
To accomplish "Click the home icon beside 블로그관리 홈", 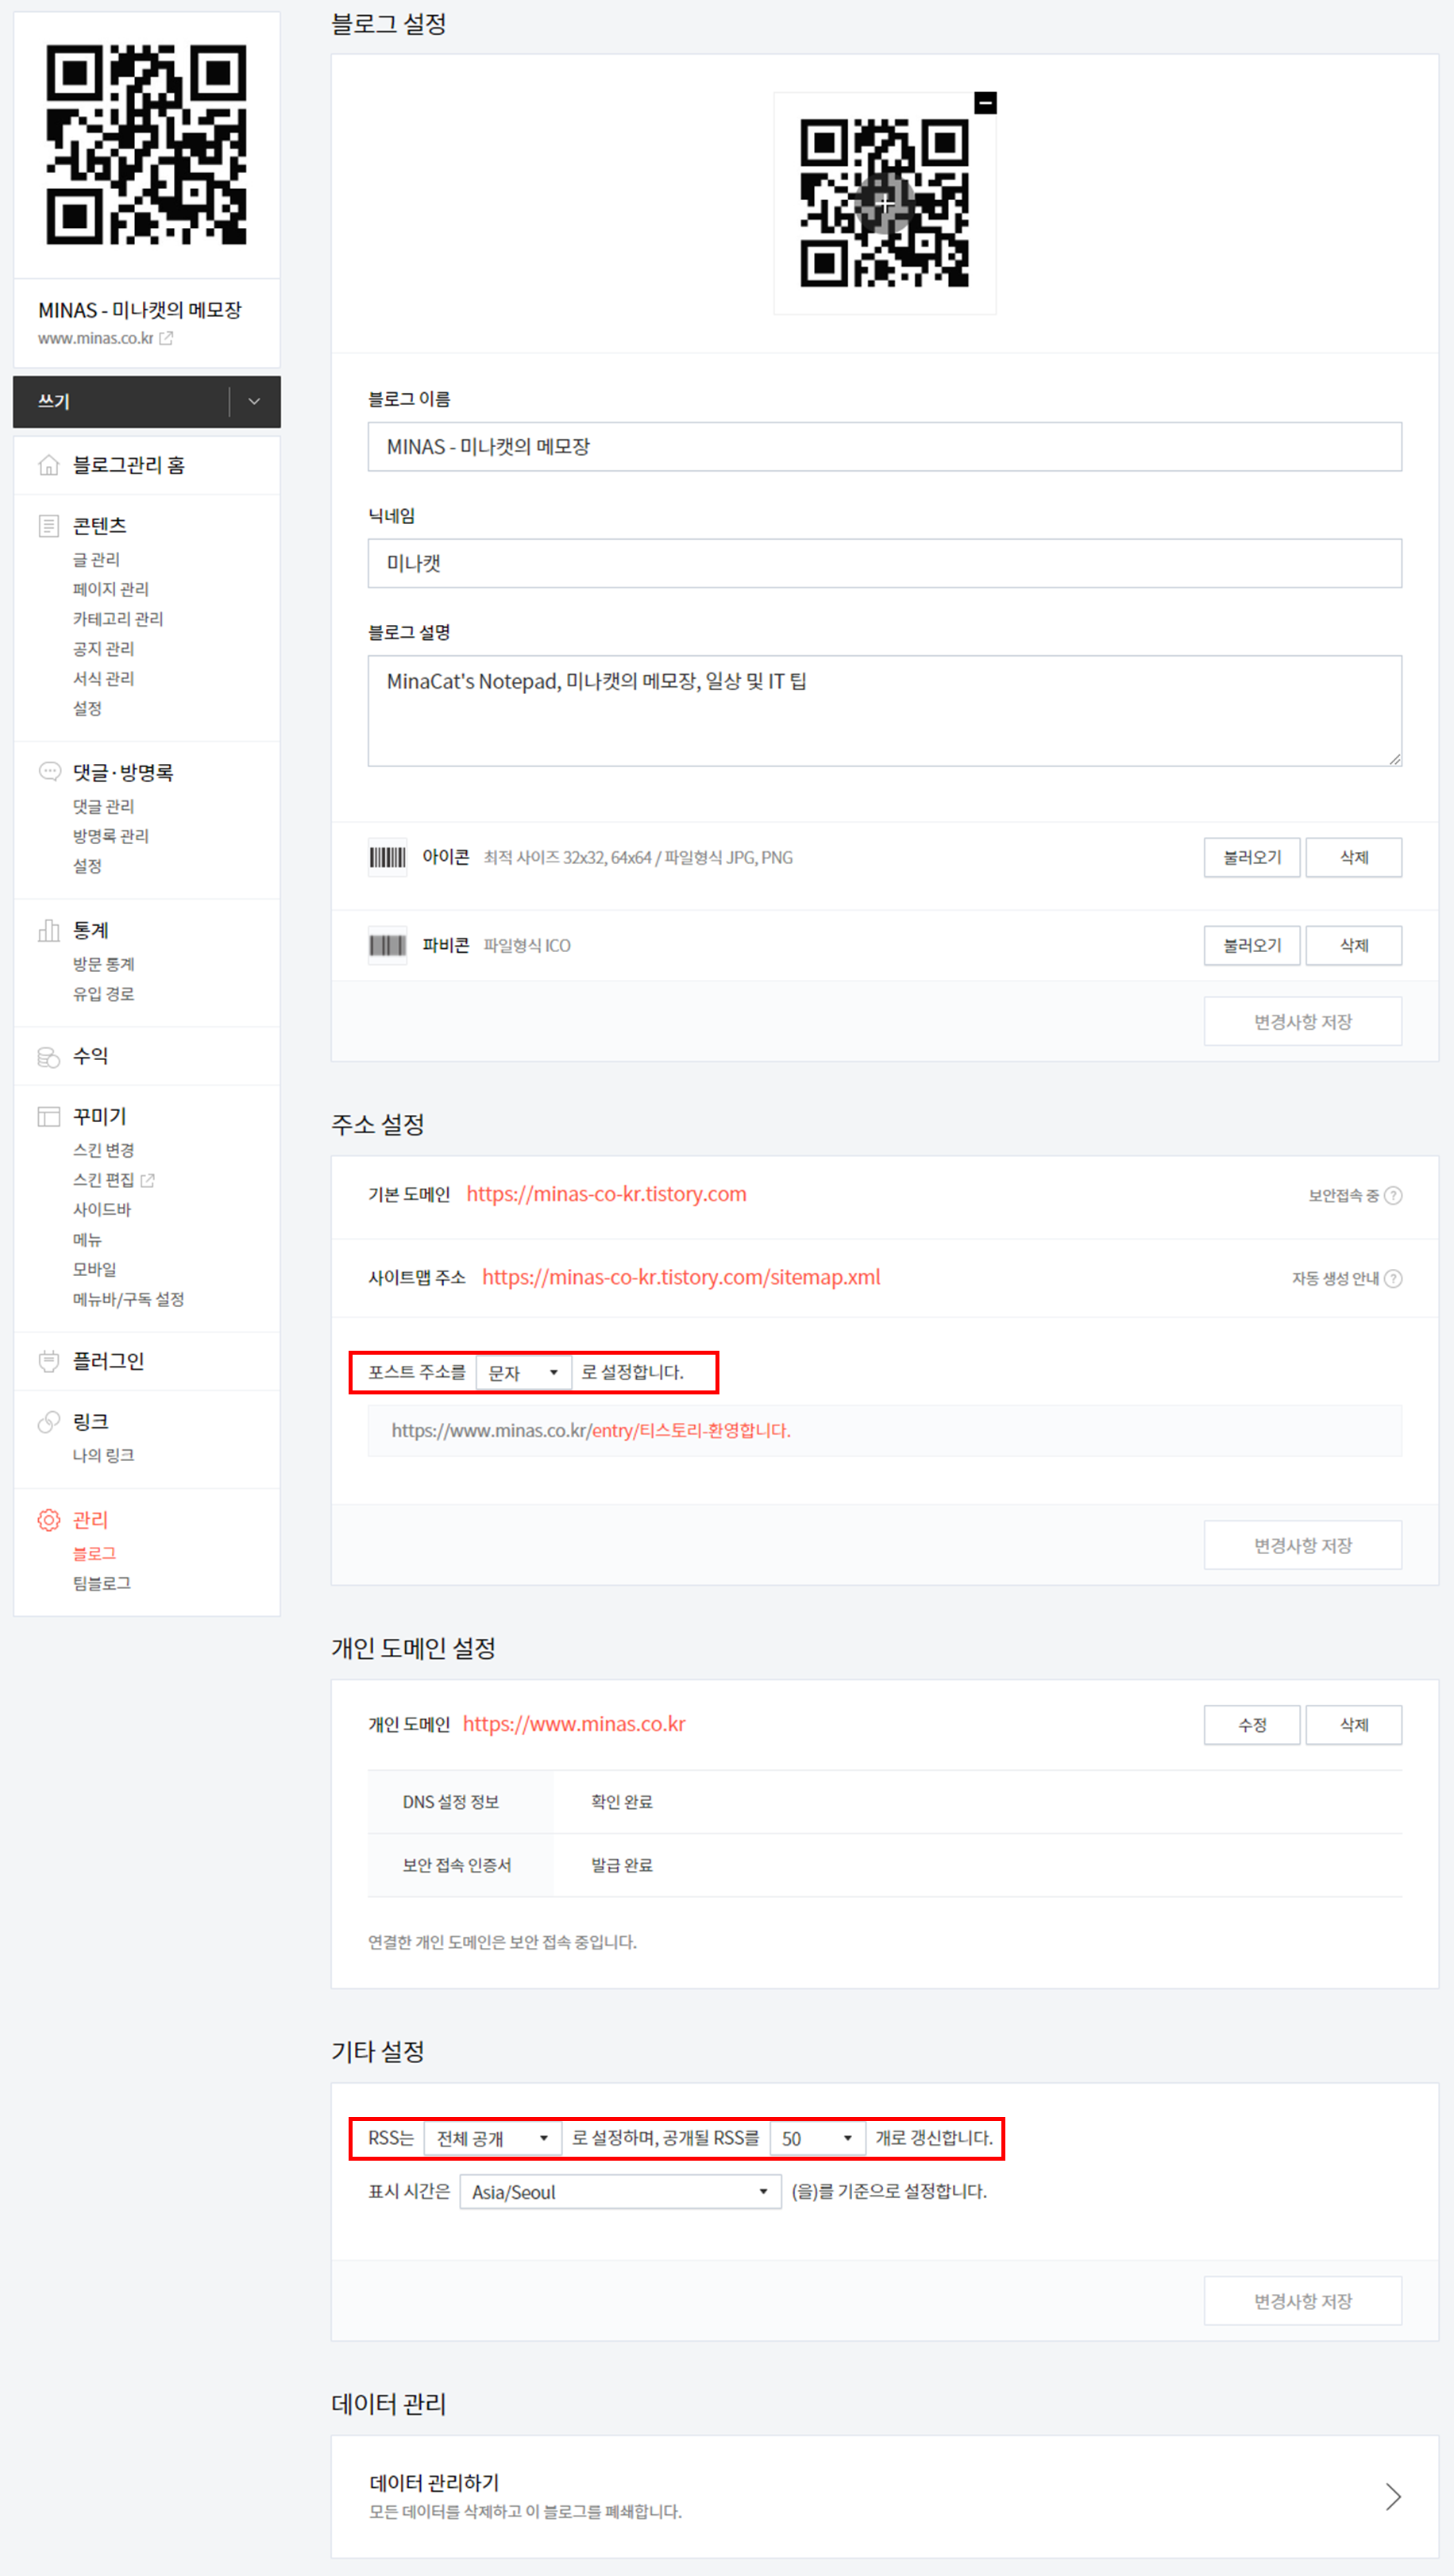I will (48, 465).
